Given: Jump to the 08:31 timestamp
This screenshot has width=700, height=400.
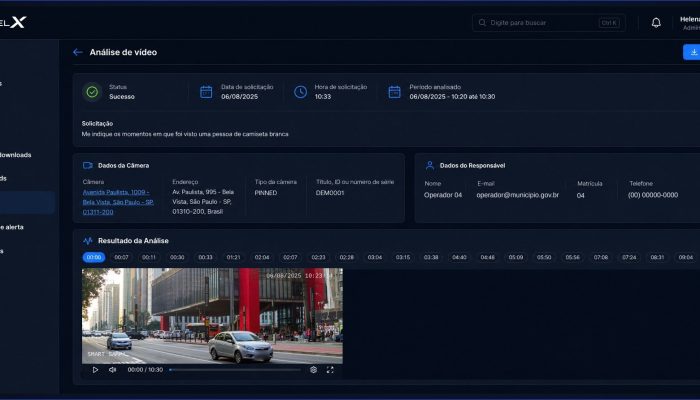Looking at the screenshot, I should (657, 257).
